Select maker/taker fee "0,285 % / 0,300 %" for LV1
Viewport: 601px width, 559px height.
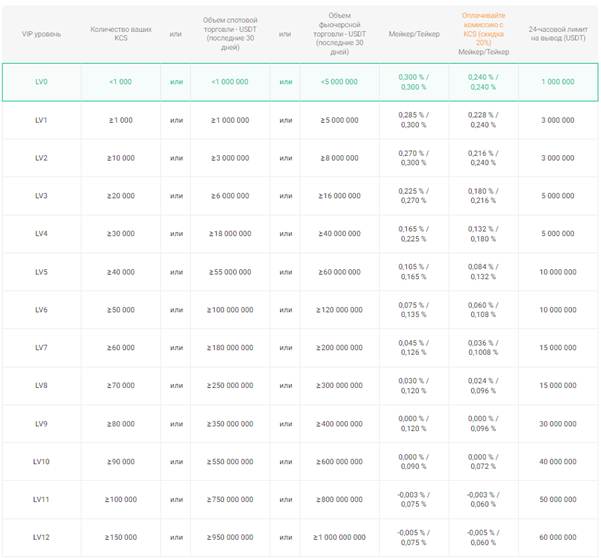pos(414,120)
